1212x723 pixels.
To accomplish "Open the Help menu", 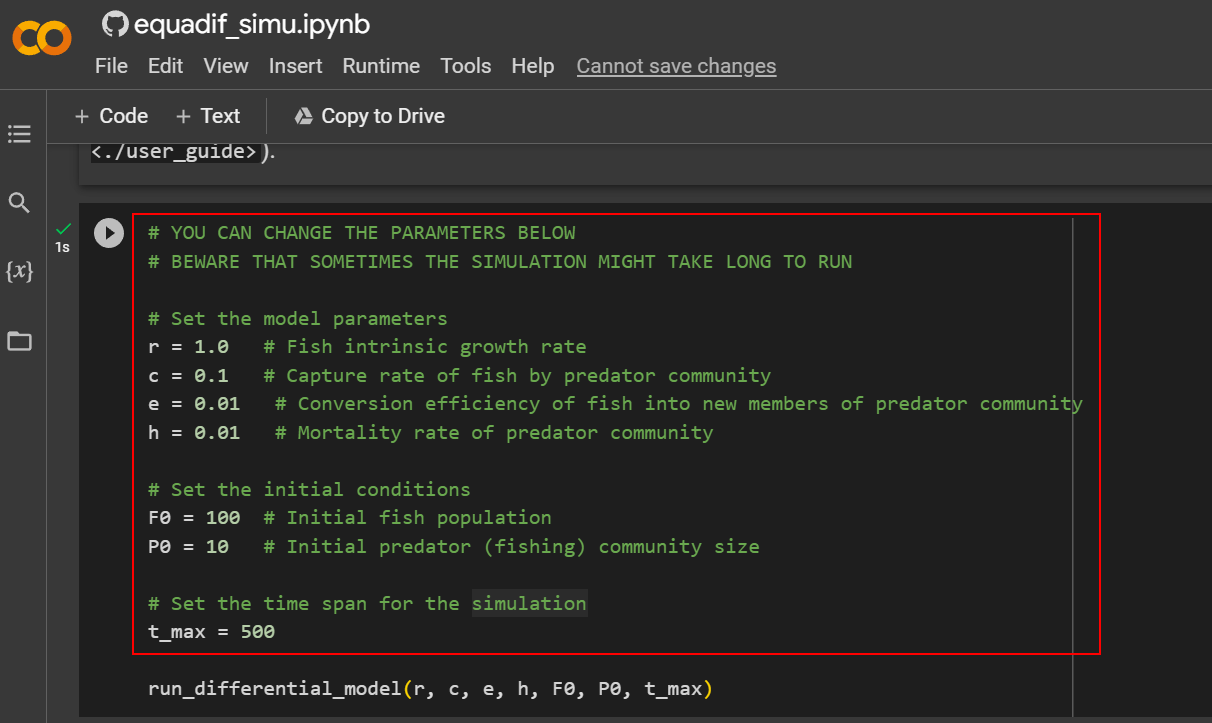I will [532, 66].
